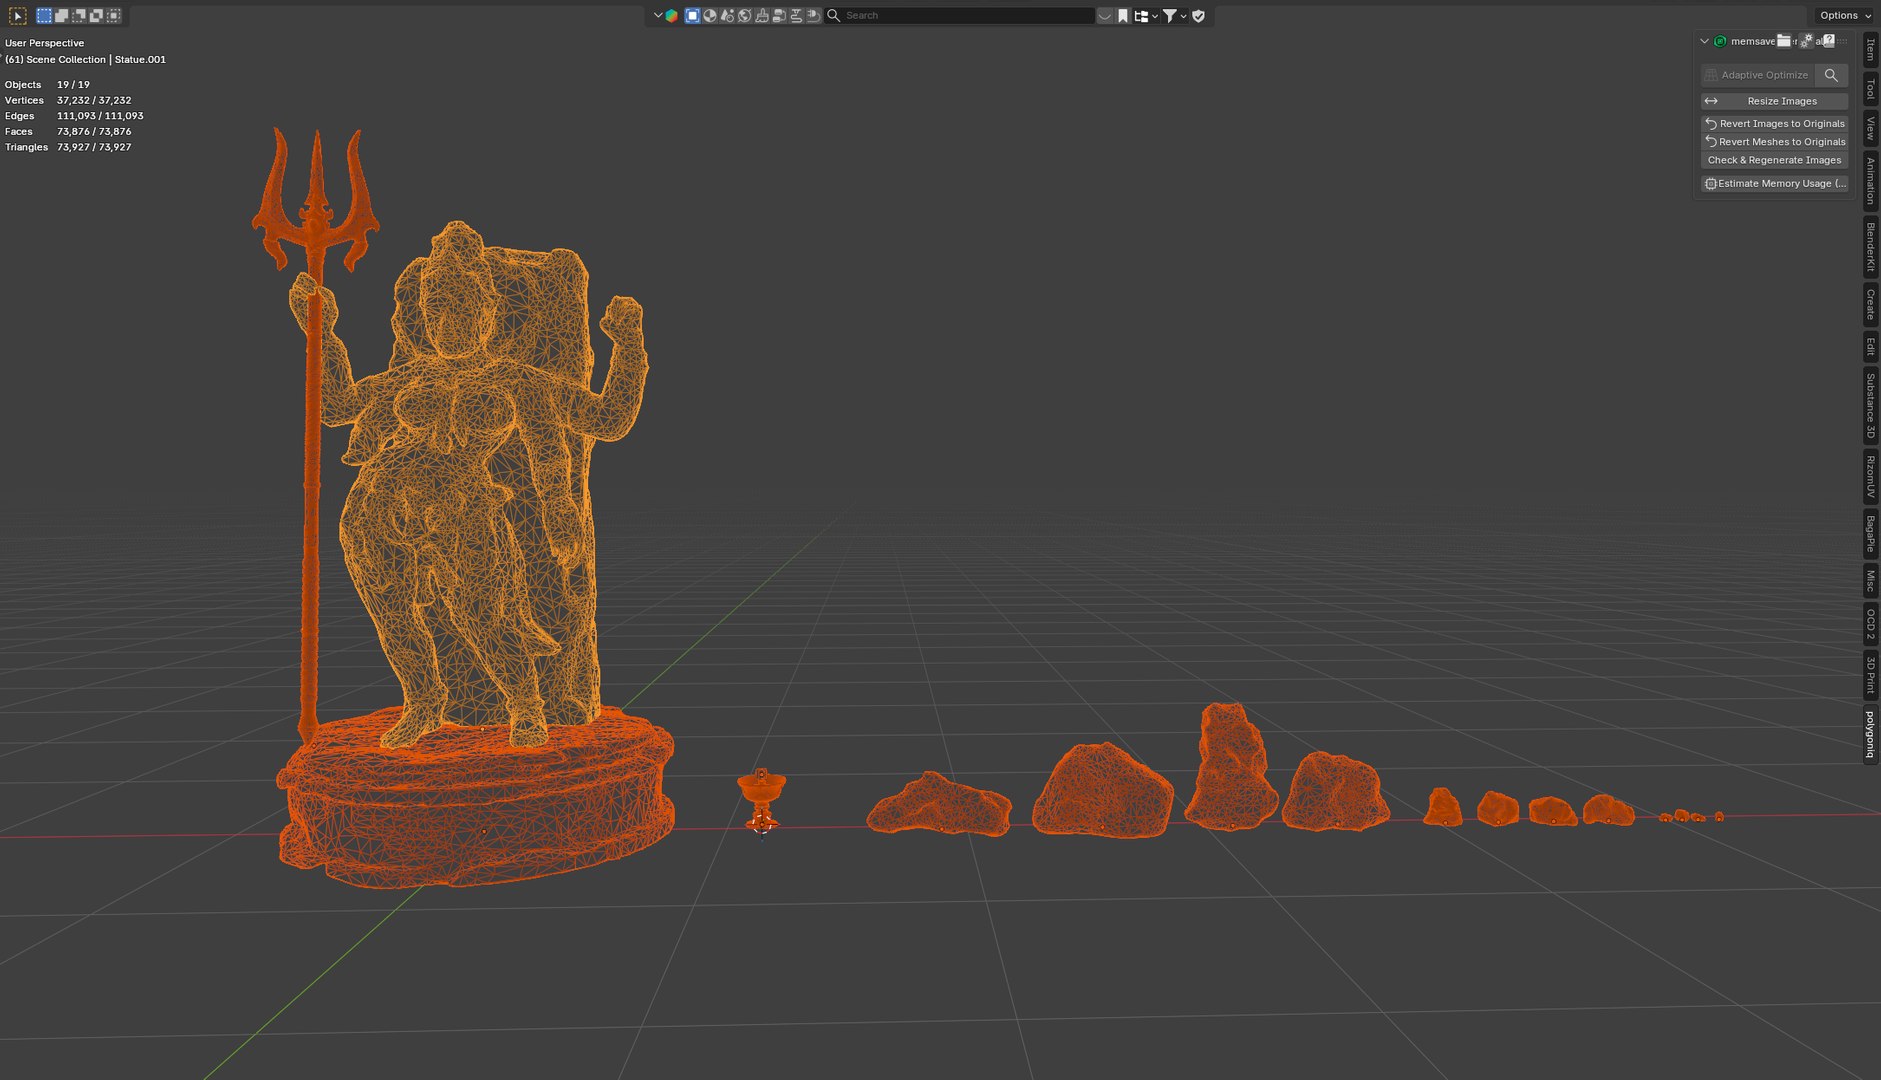
Task: Click the Resize Images button
Action: coord(1774,101)
